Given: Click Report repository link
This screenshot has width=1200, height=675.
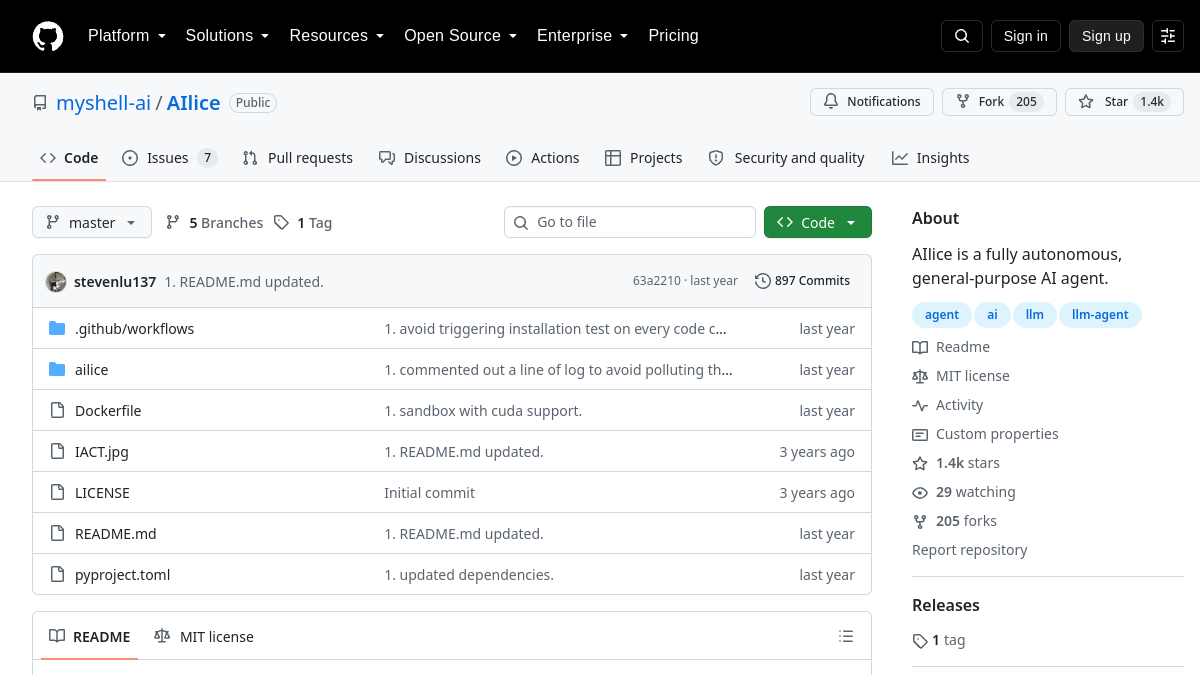Looking at the screenshot, I should coord(969,550).
